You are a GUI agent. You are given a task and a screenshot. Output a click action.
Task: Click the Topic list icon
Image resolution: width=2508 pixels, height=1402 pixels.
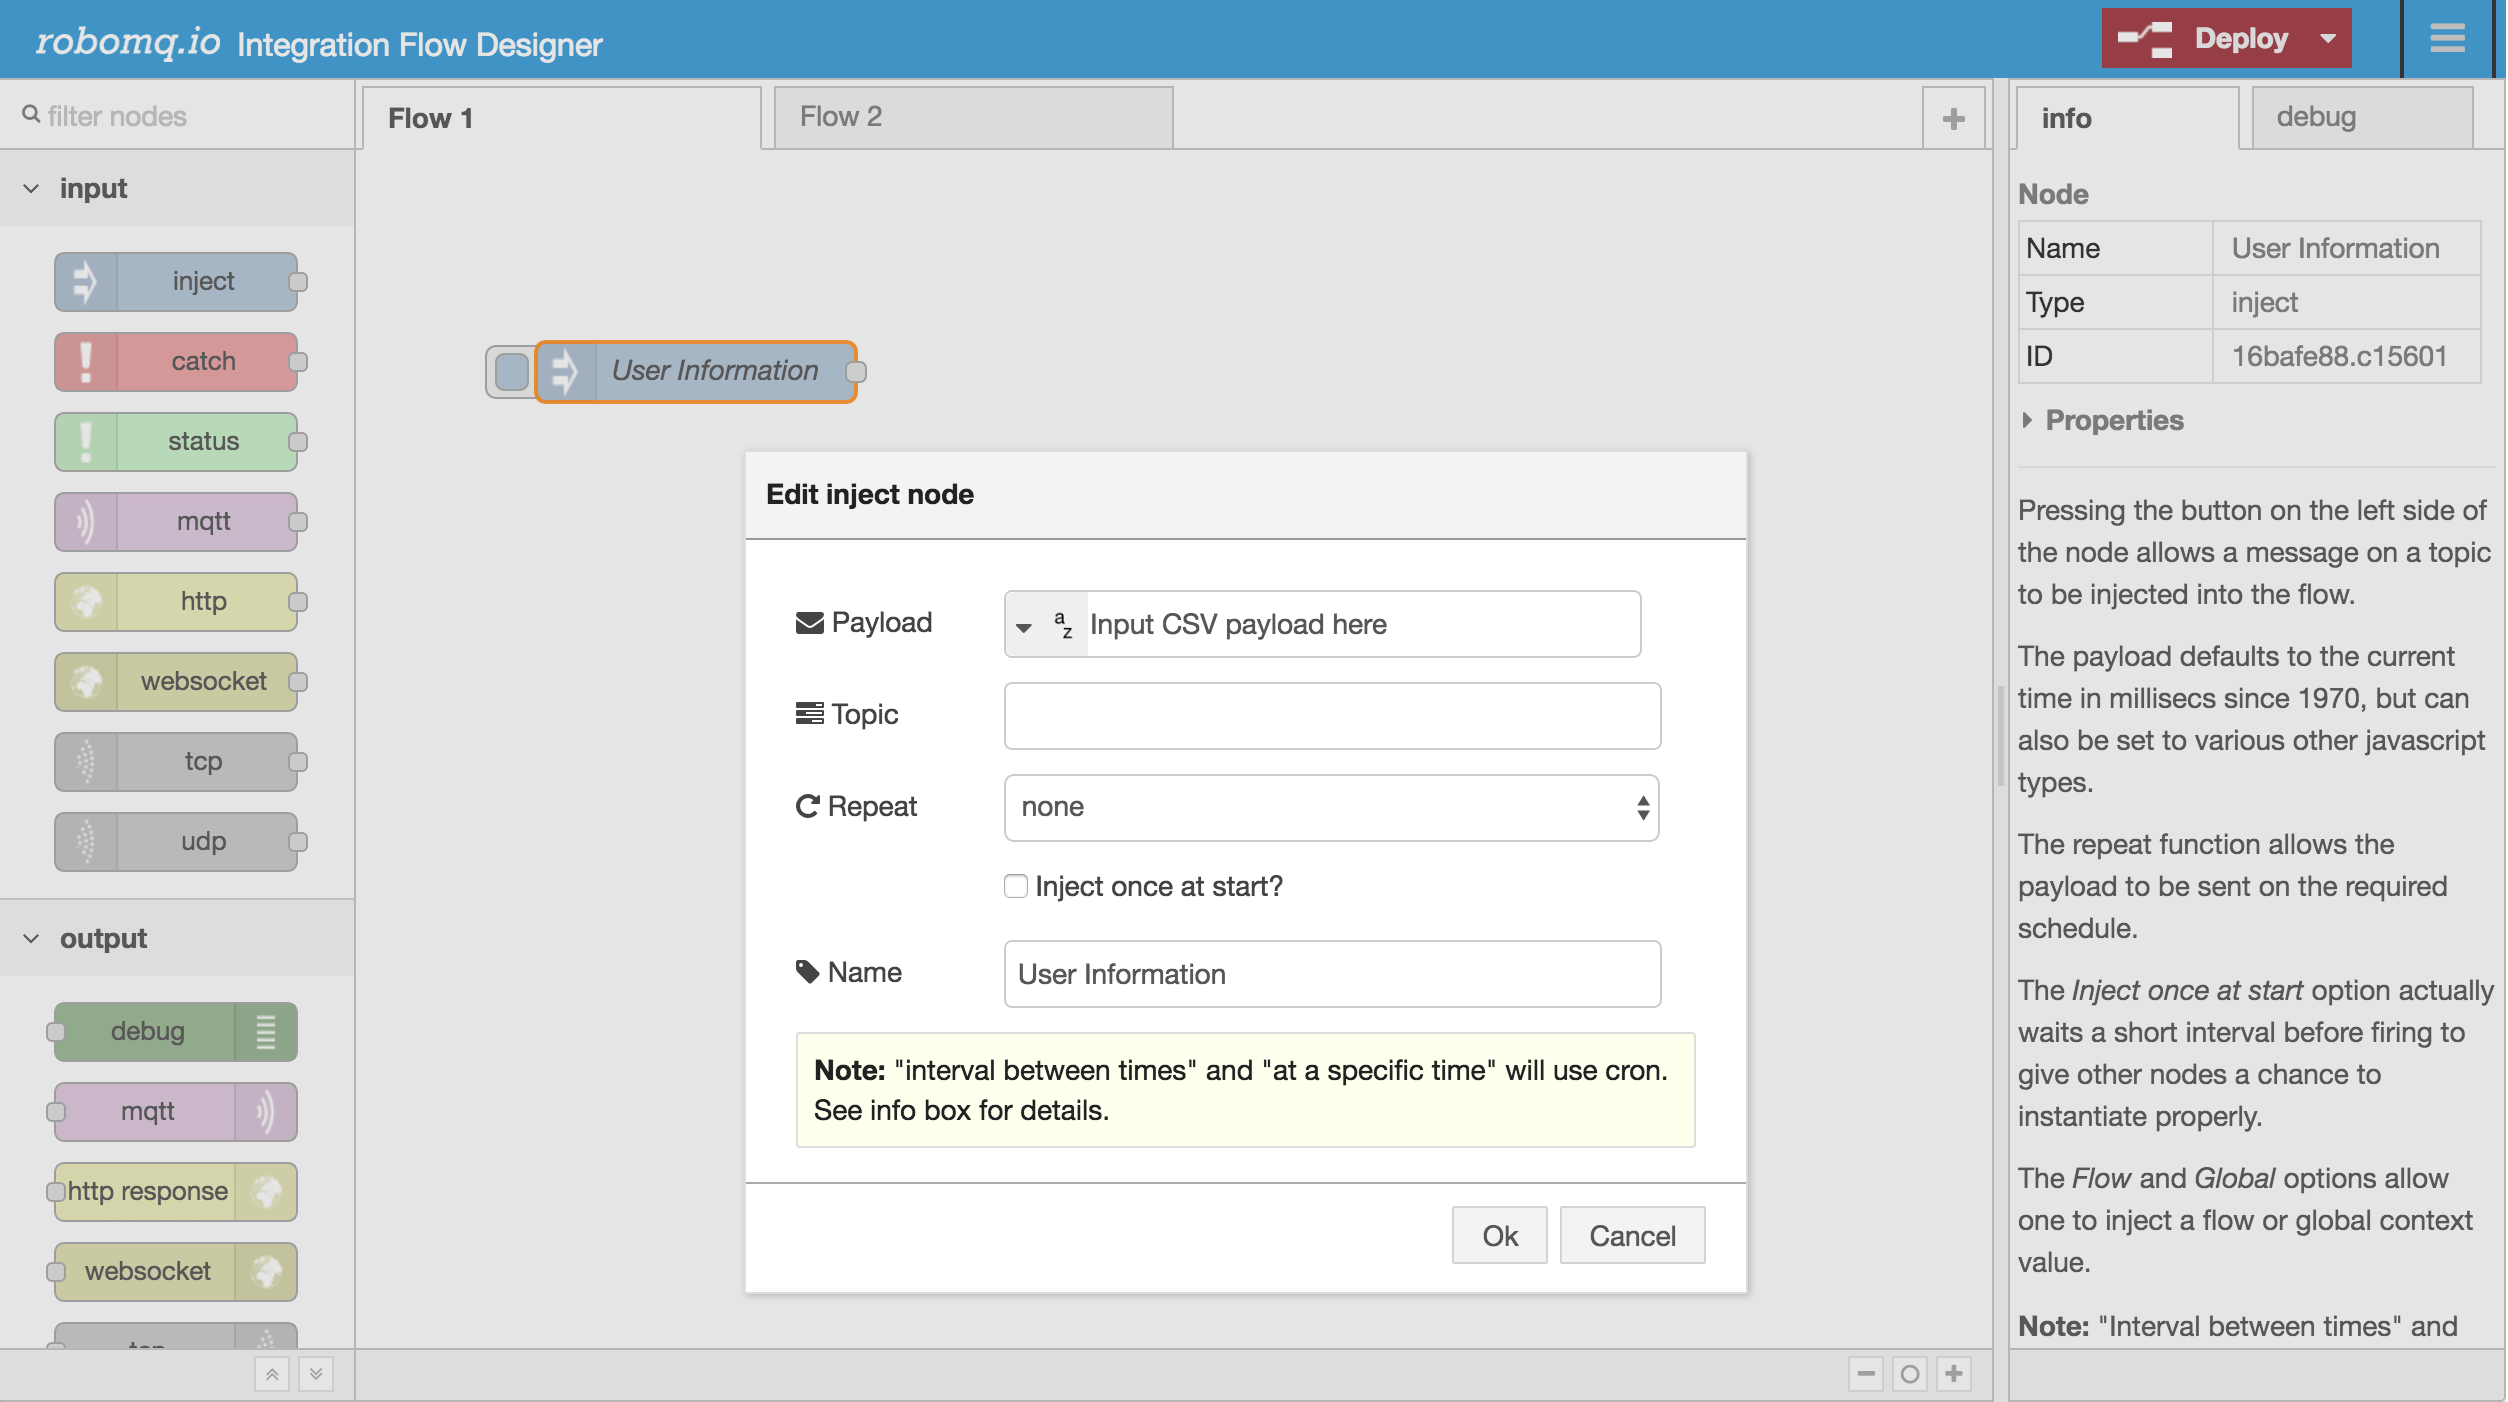(x=809, y=714)
